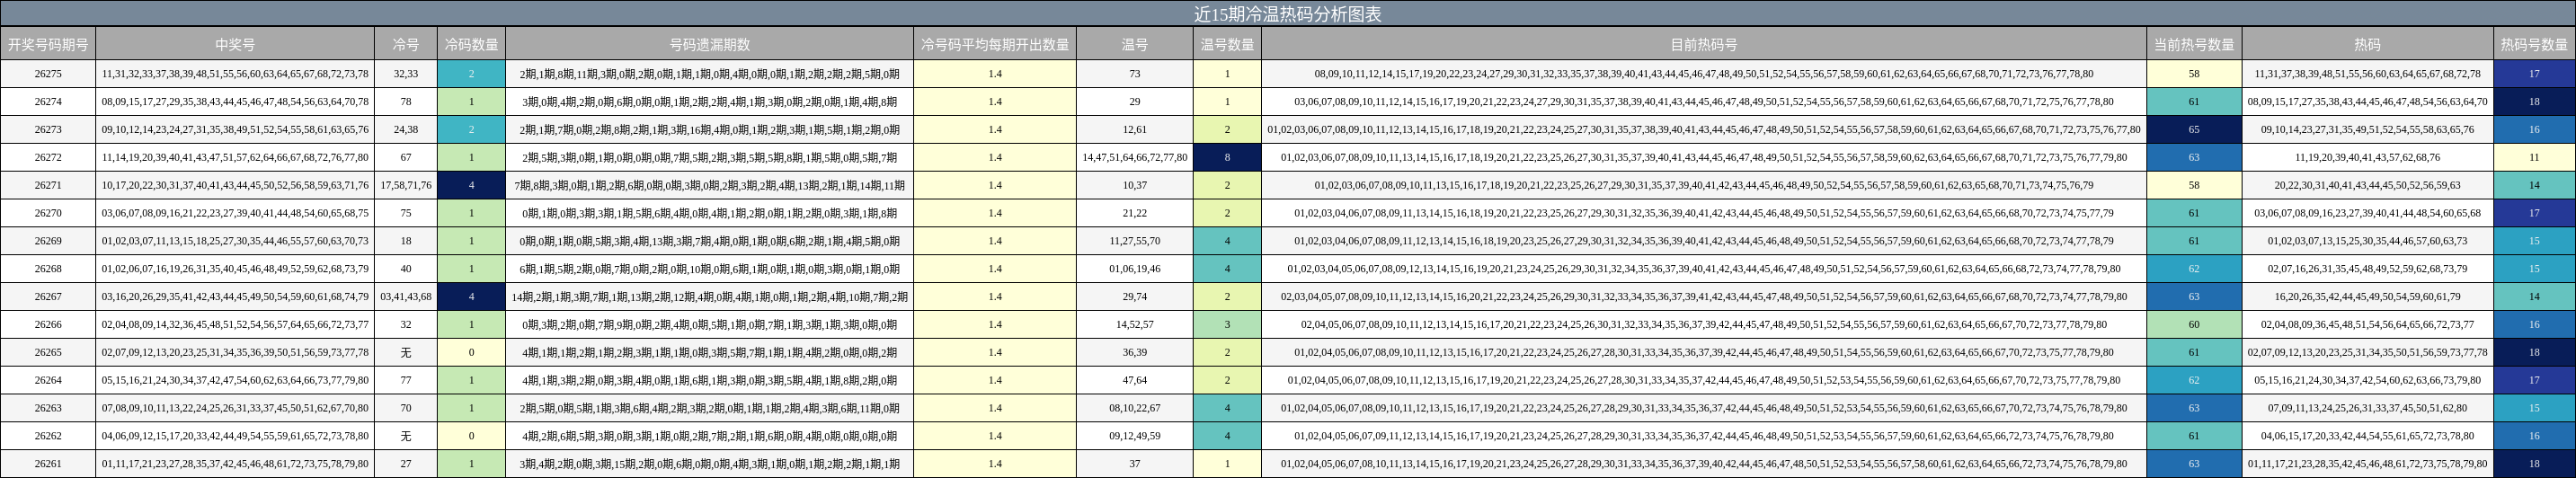Click issue number 26266

(x=48, y=325)
